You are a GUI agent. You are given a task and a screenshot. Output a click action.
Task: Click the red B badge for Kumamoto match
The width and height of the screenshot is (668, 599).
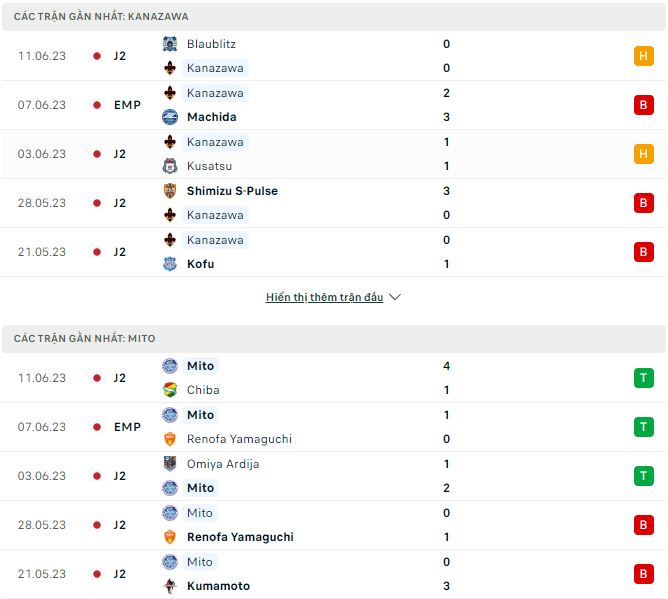pyautogui.click(x=644, y=574)
